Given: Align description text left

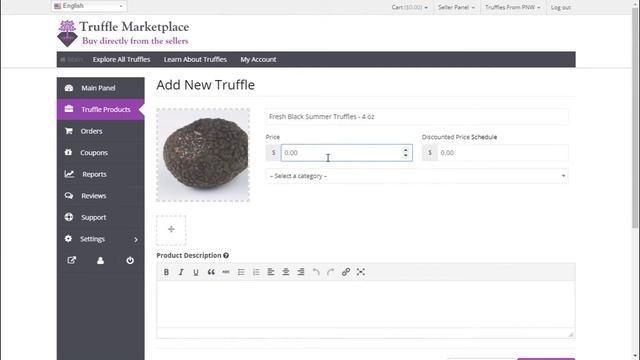Looking at the screenshot, I should point(271,272).
